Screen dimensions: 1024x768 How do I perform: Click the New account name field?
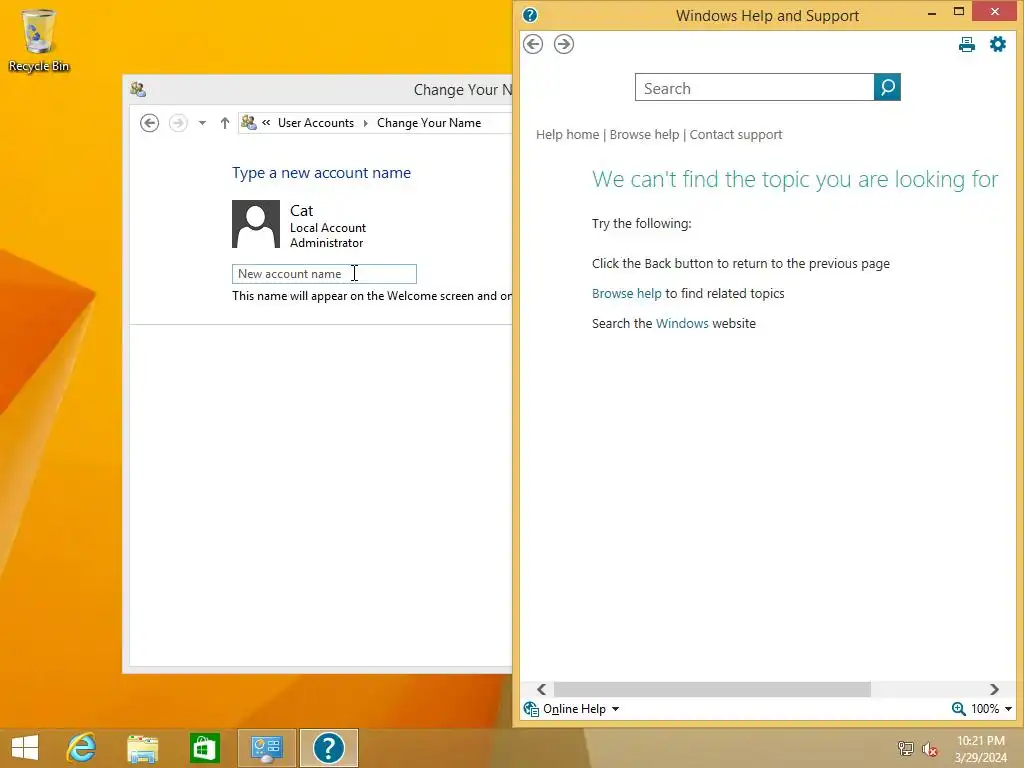point(324,274)
